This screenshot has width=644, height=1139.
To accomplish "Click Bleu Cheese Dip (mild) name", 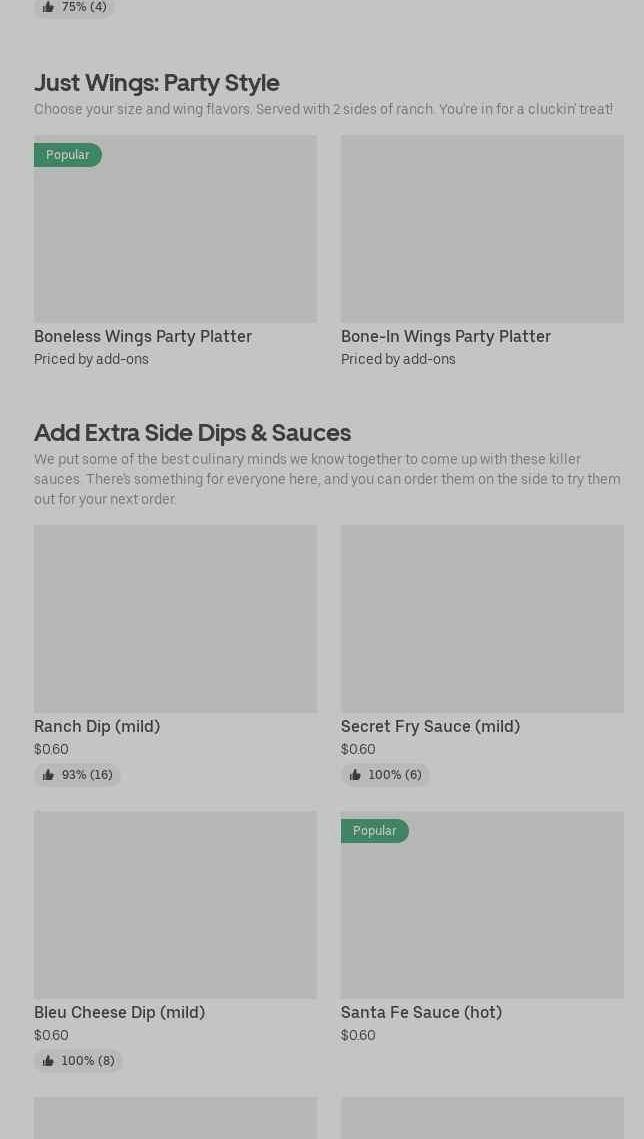I will [x=119, y=1013].
